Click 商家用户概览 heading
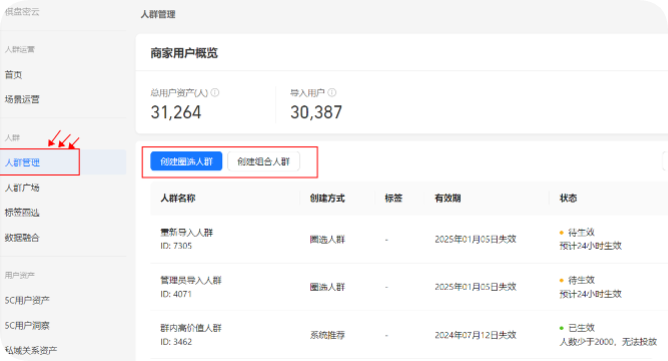Screen dimensions: 668x361 click(184, 53)
